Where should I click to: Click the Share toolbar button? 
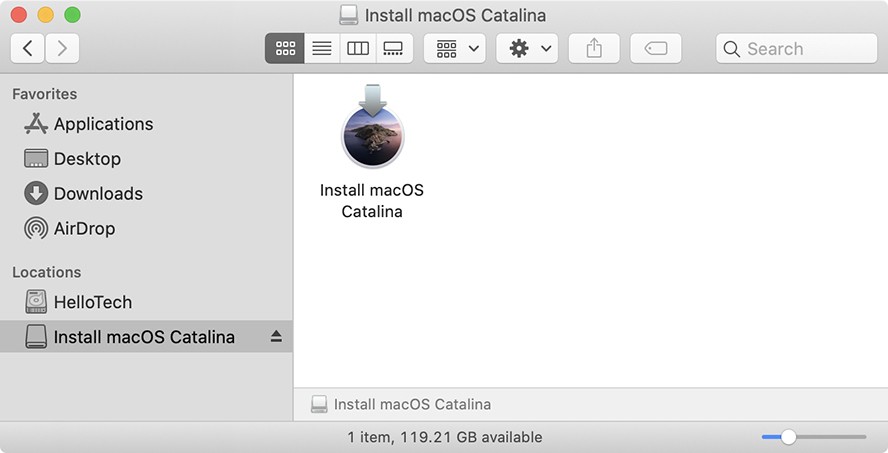pyautogui.click(x=594, y=48)
